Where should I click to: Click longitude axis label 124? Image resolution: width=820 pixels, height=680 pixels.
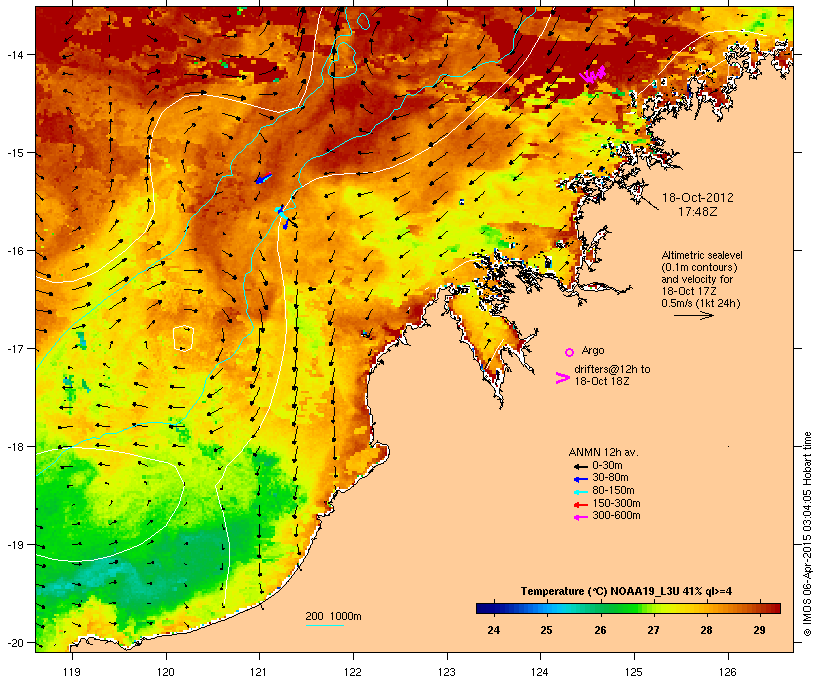point(540,672)
